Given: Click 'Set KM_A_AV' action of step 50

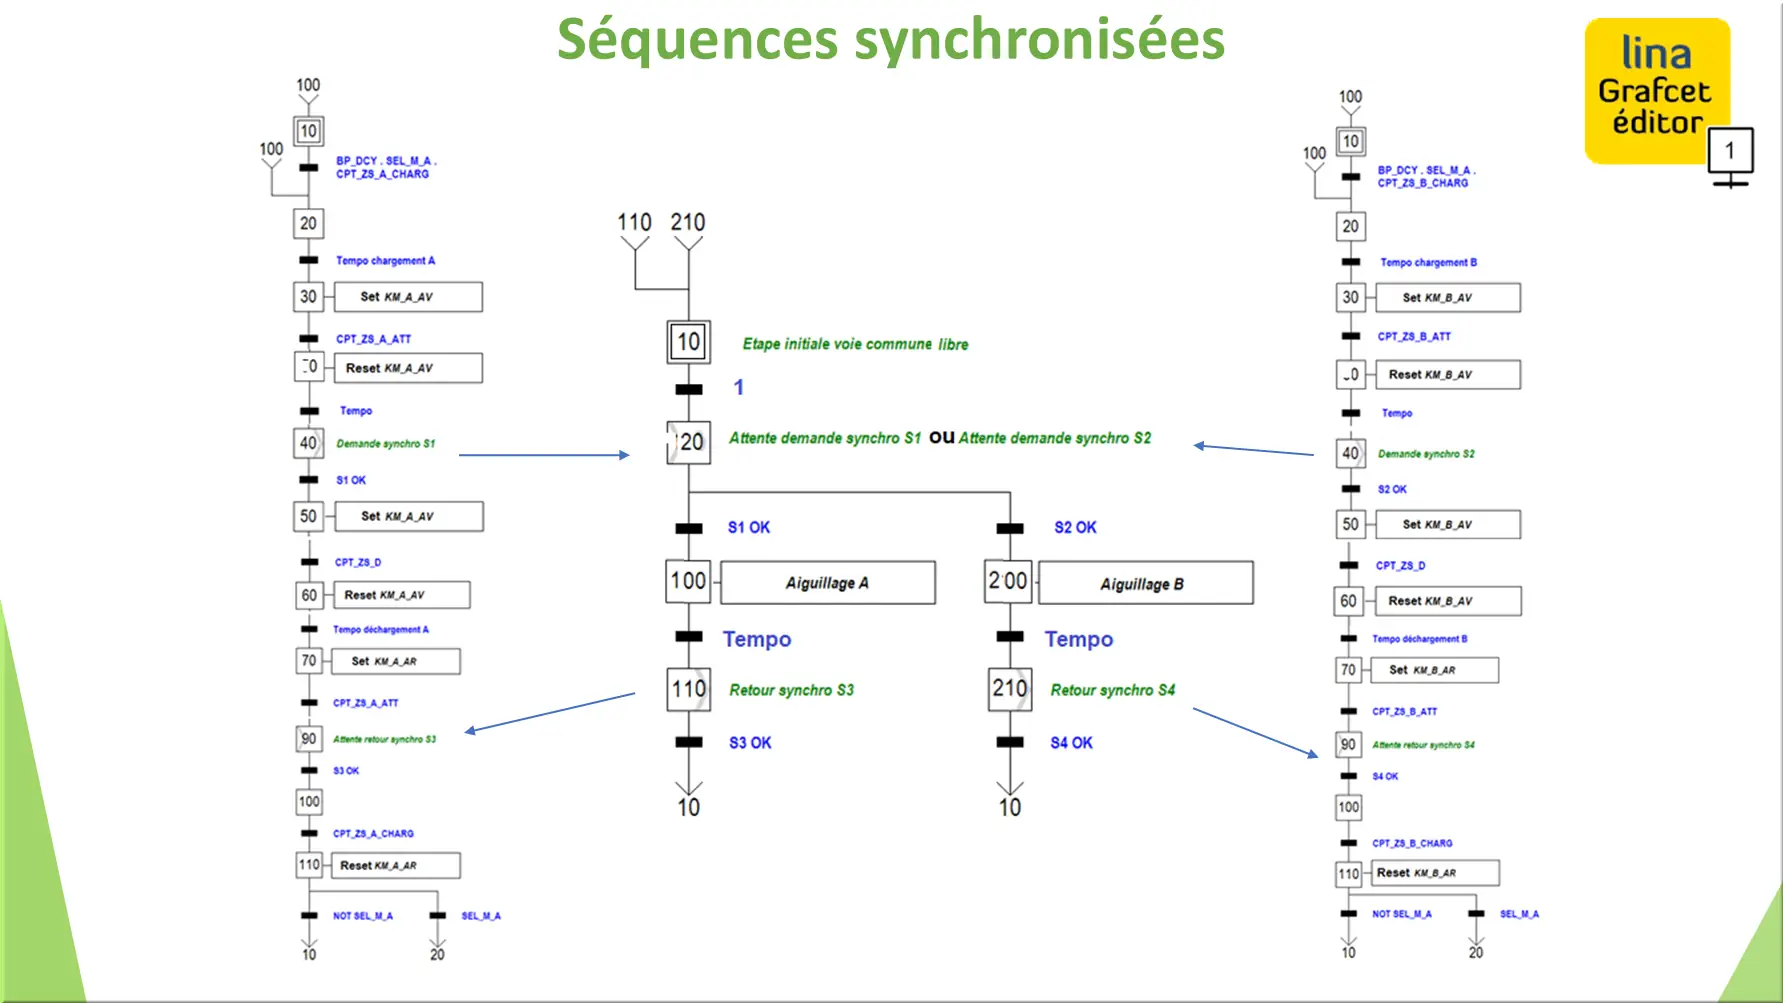Looking at the screenshot, I should (408, 517).
